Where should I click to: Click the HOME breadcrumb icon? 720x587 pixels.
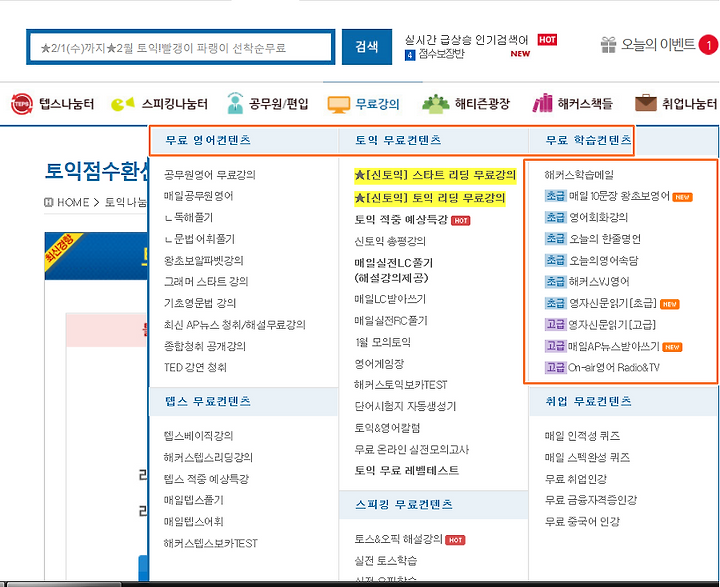pyautogui.click(x=48, y=202)
